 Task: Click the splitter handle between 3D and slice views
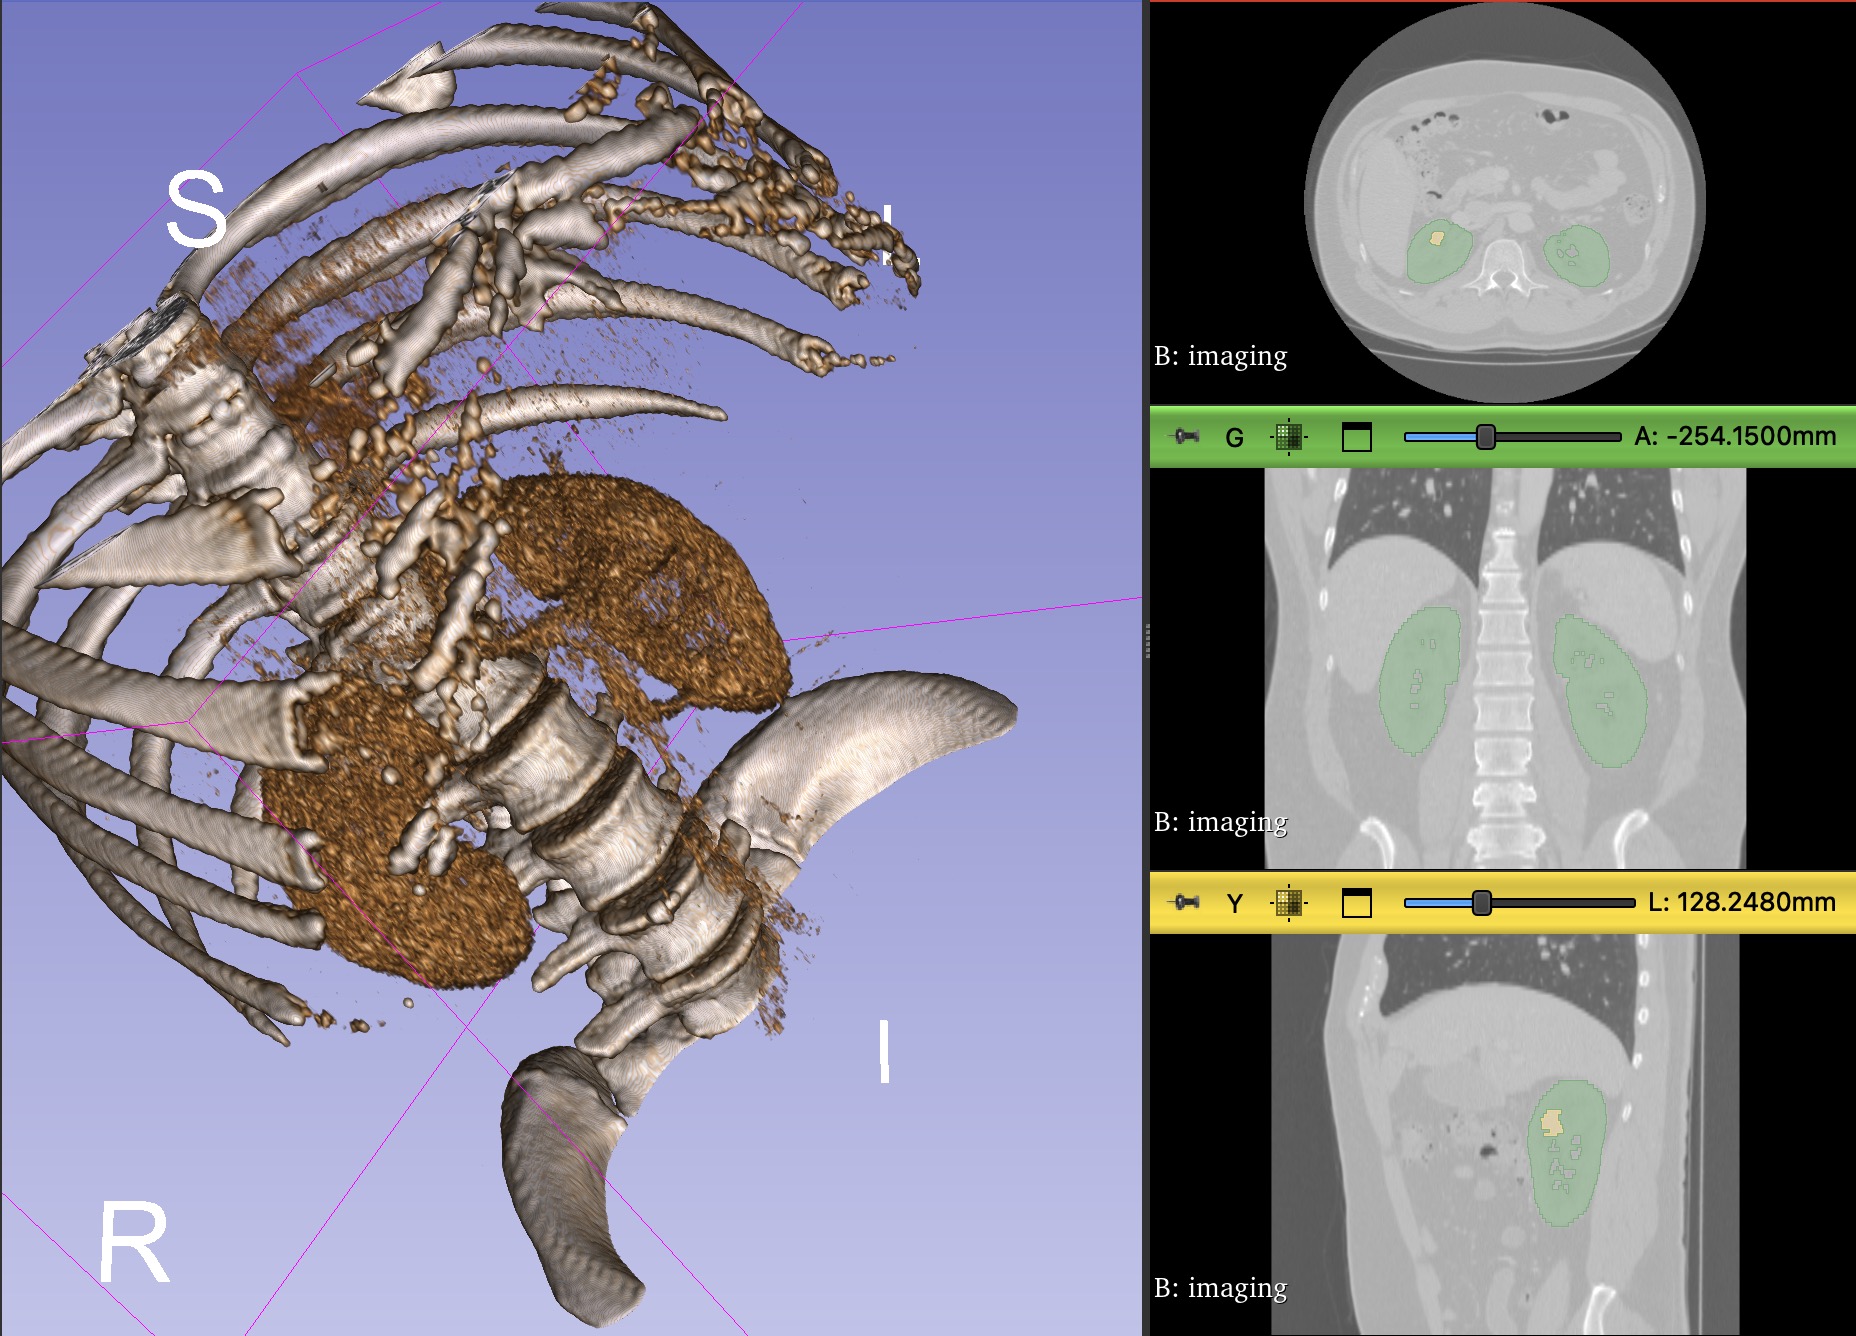(x=1146, y=640)
